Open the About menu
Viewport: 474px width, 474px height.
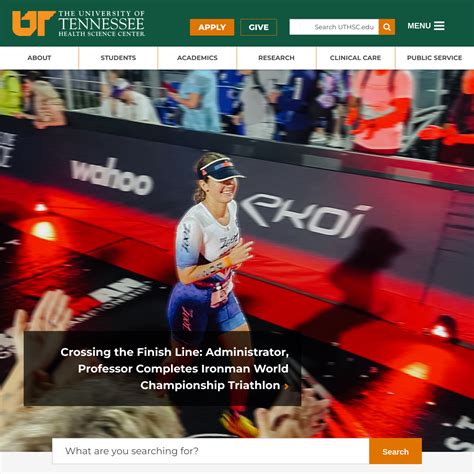tap(39, 58)
